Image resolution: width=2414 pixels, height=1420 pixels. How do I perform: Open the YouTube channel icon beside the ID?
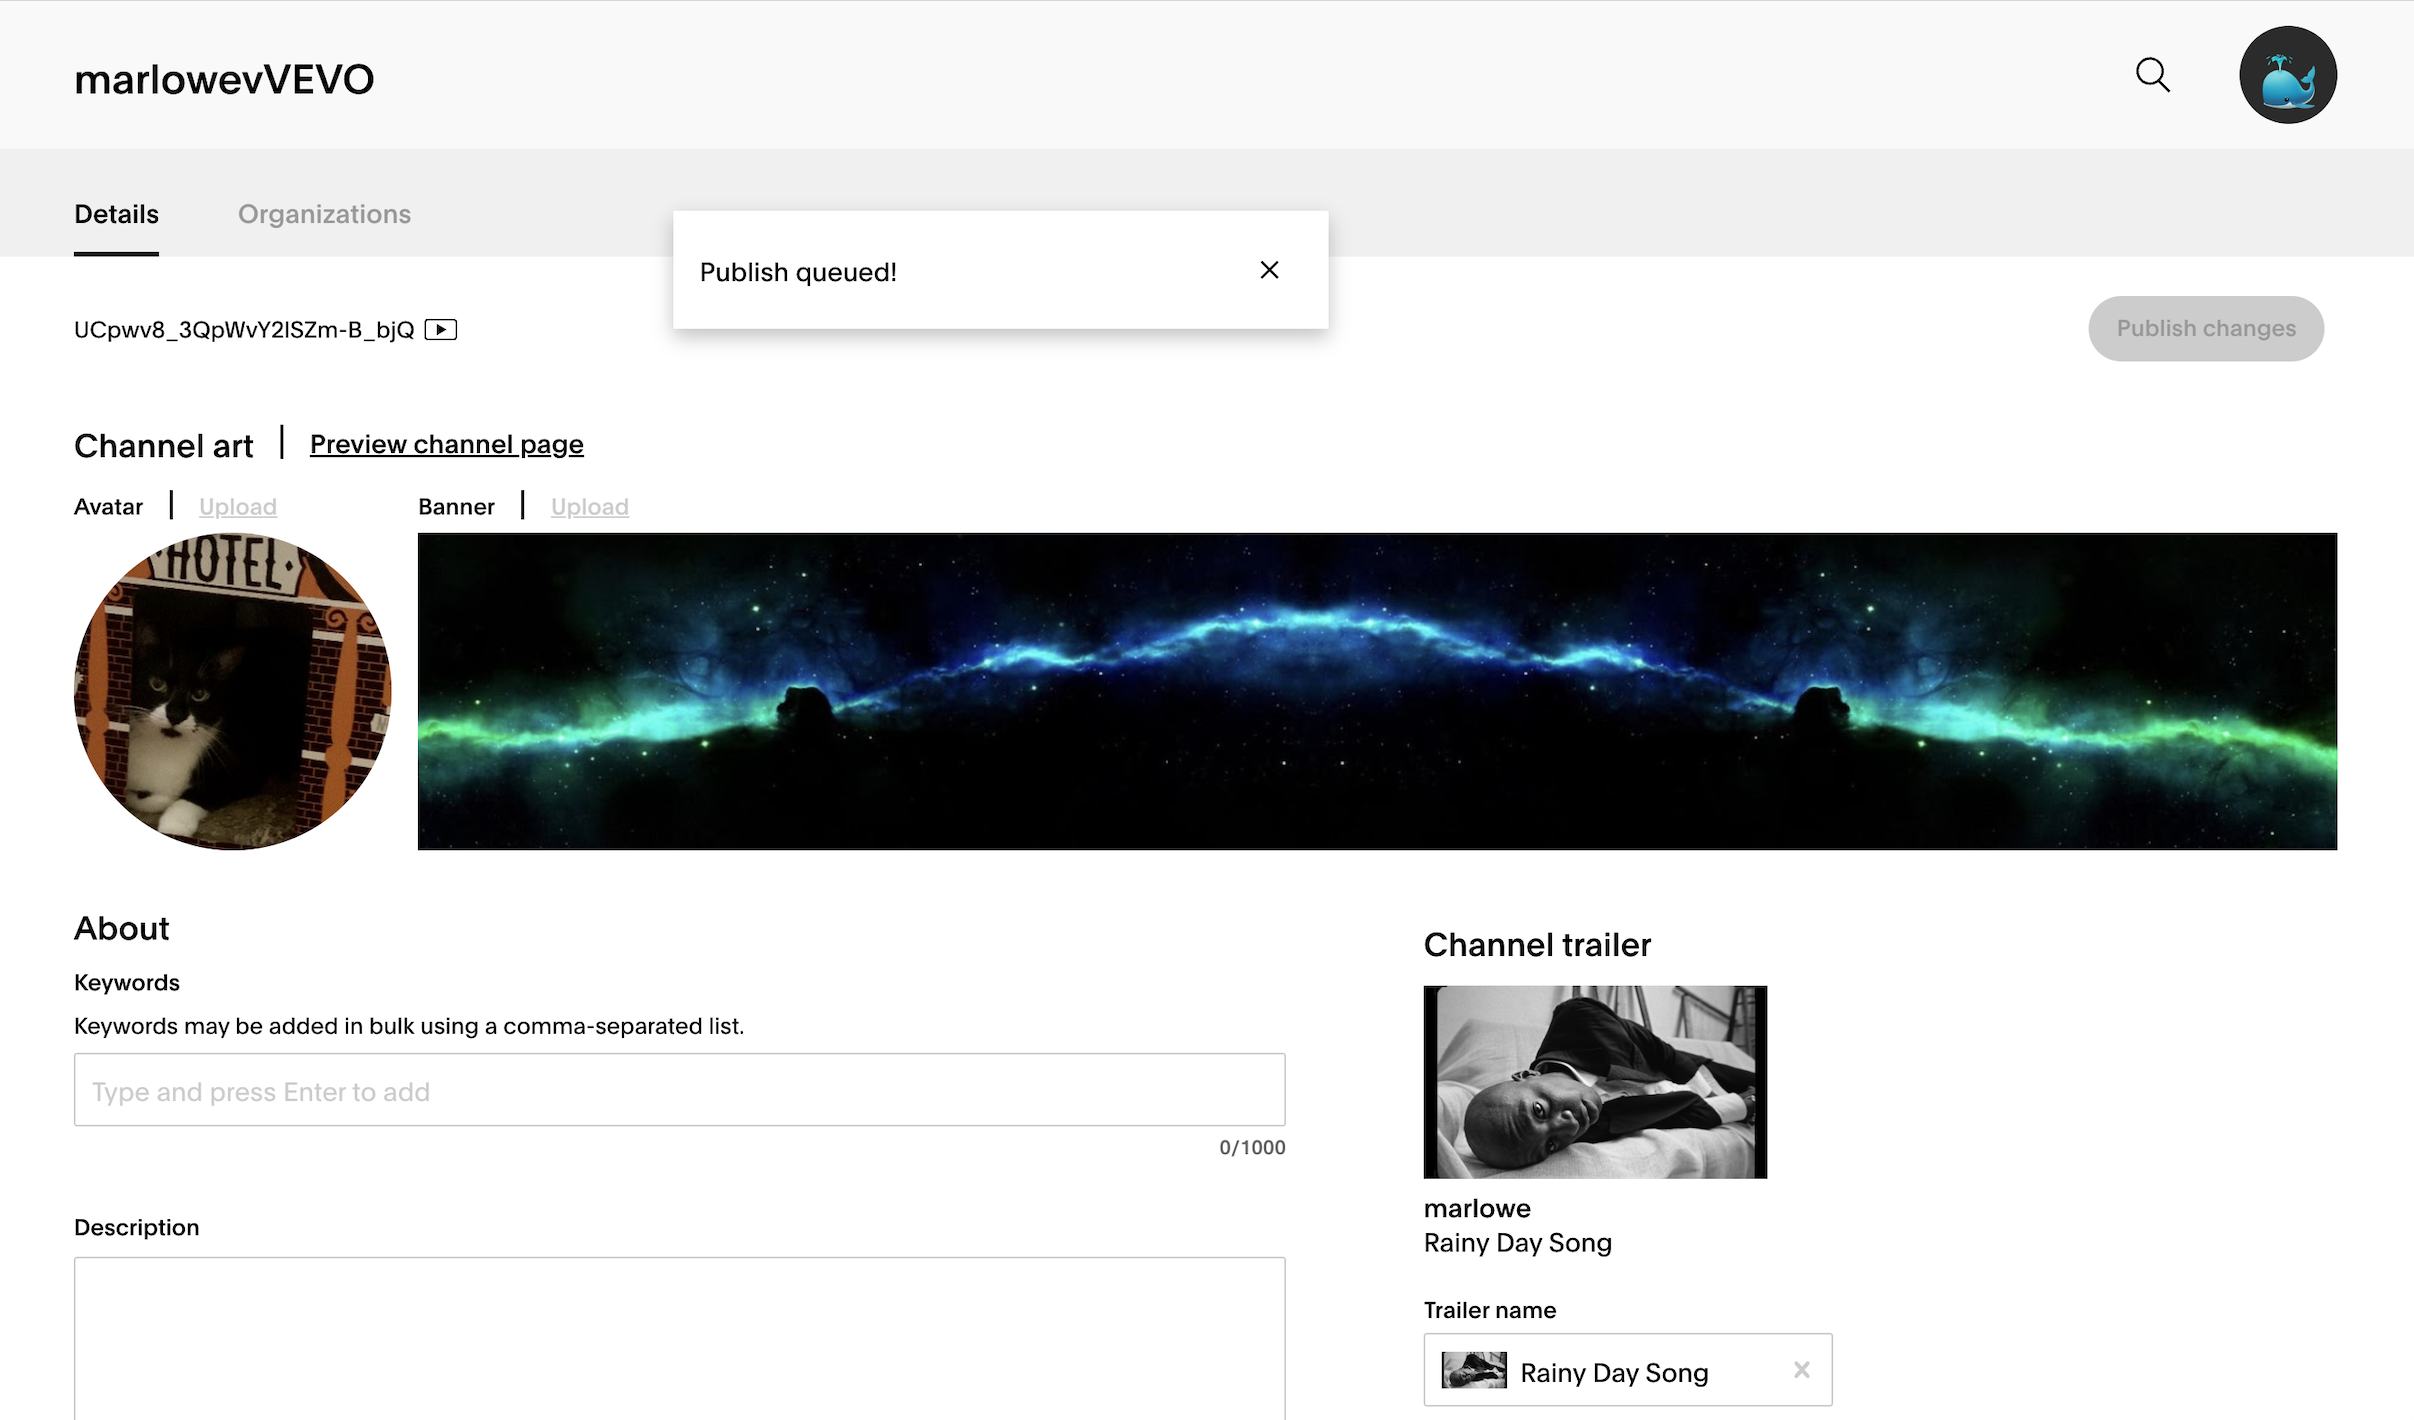tap(440, 329)
